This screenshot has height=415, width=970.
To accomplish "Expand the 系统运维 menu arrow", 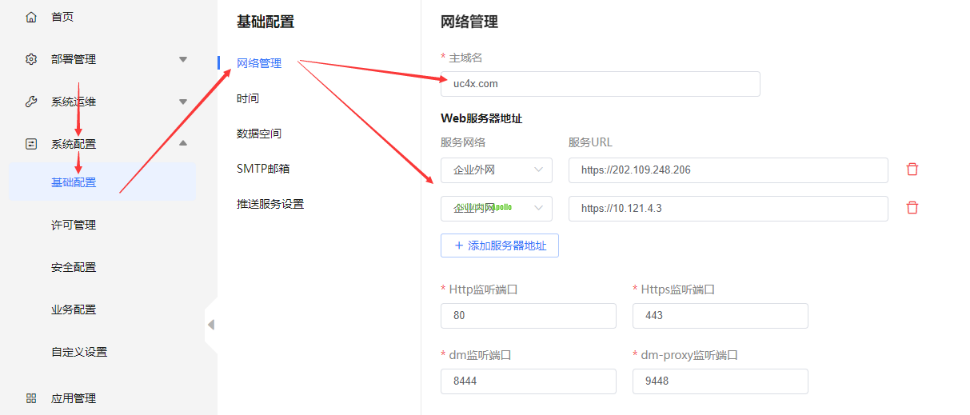I will 183,102.
